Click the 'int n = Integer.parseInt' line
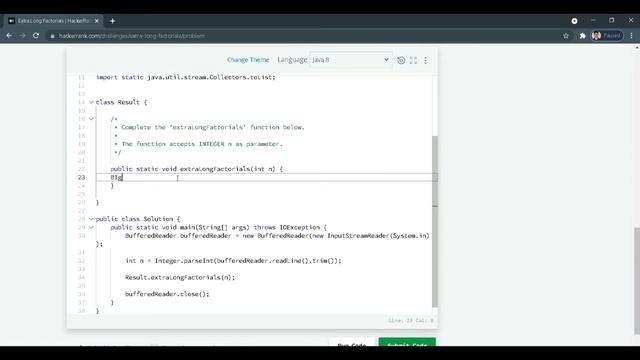This screenshot has width=640, height=360. (x=233, y=261)
